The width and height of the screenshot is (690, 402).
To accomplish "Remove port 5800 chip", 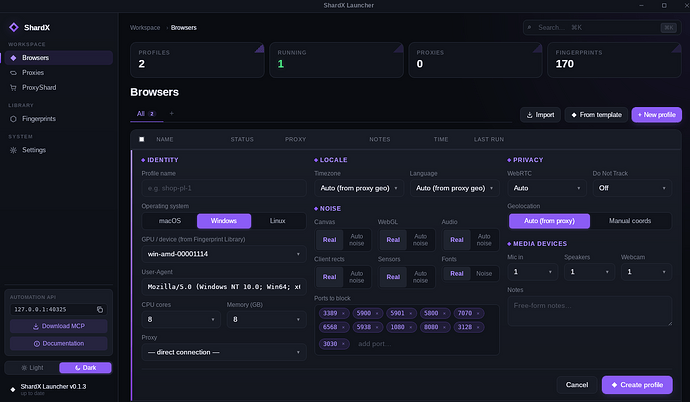I will pos(444,313).
